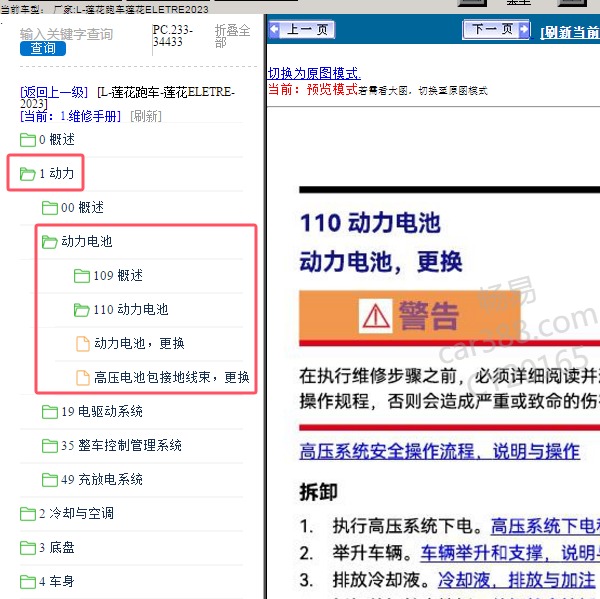600x599 pixels.
Task: Select 35 整车控制管理系统 tree label
Action: pos(121,446)
